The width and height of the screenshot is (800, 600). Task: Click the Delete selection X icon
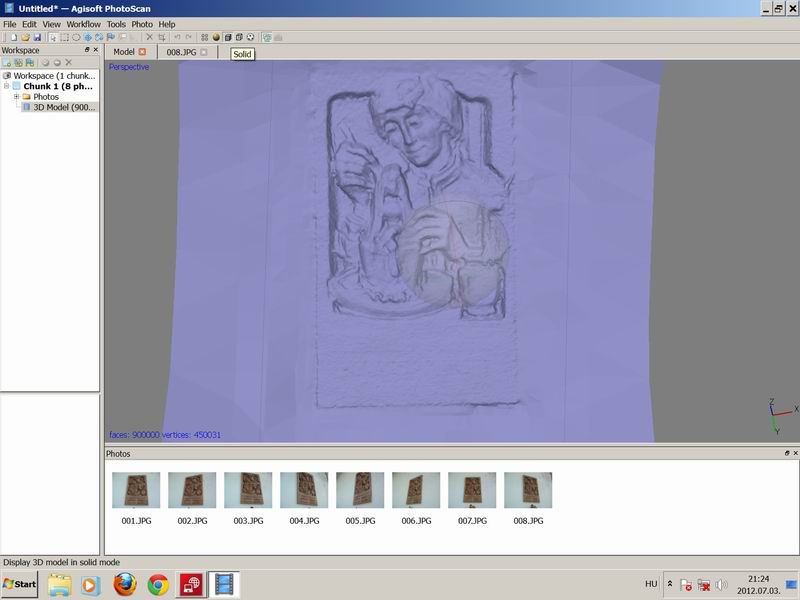pyautogui.click(x=149, y=37)
